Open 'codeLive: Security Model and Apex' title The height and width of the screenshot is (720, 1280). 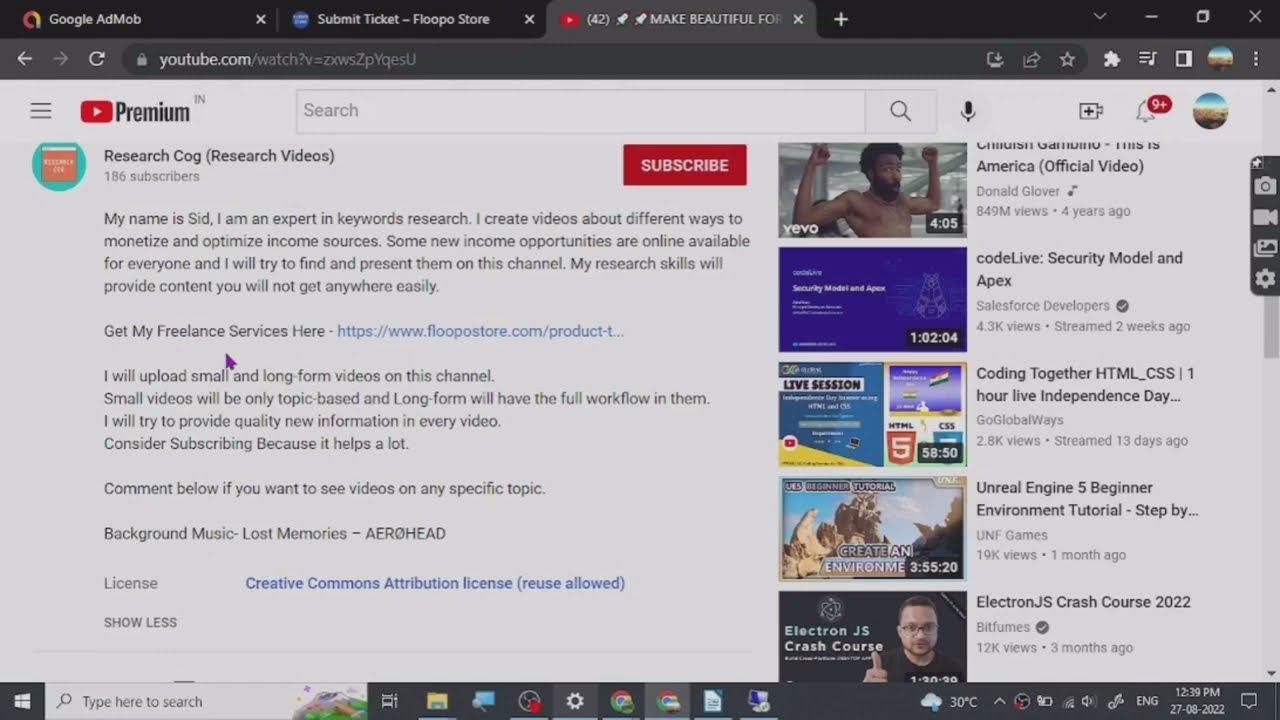point(1079,269)
